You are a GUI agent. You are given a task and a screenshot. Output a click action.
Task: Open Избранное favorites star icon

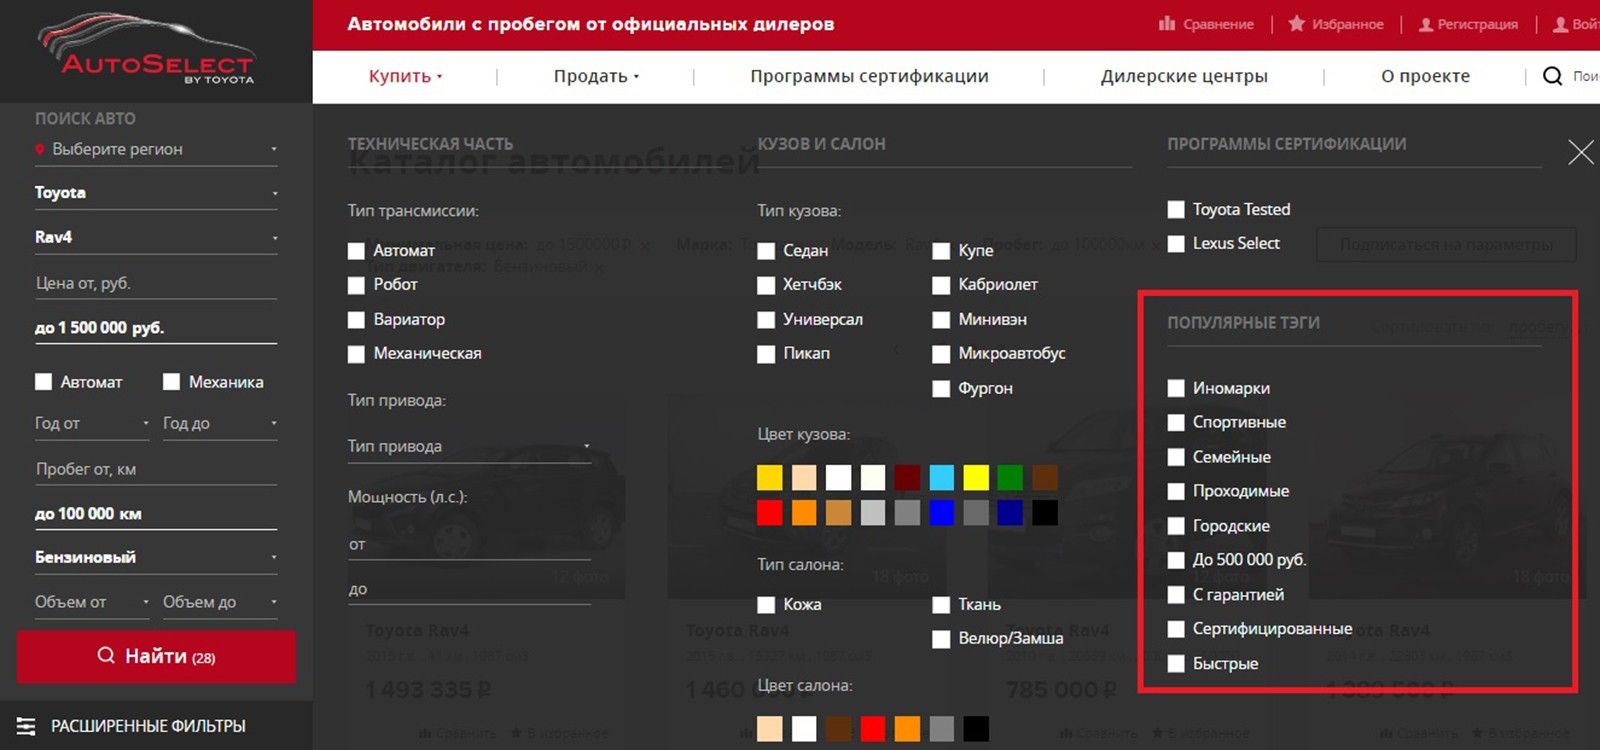pos(1297,23)
